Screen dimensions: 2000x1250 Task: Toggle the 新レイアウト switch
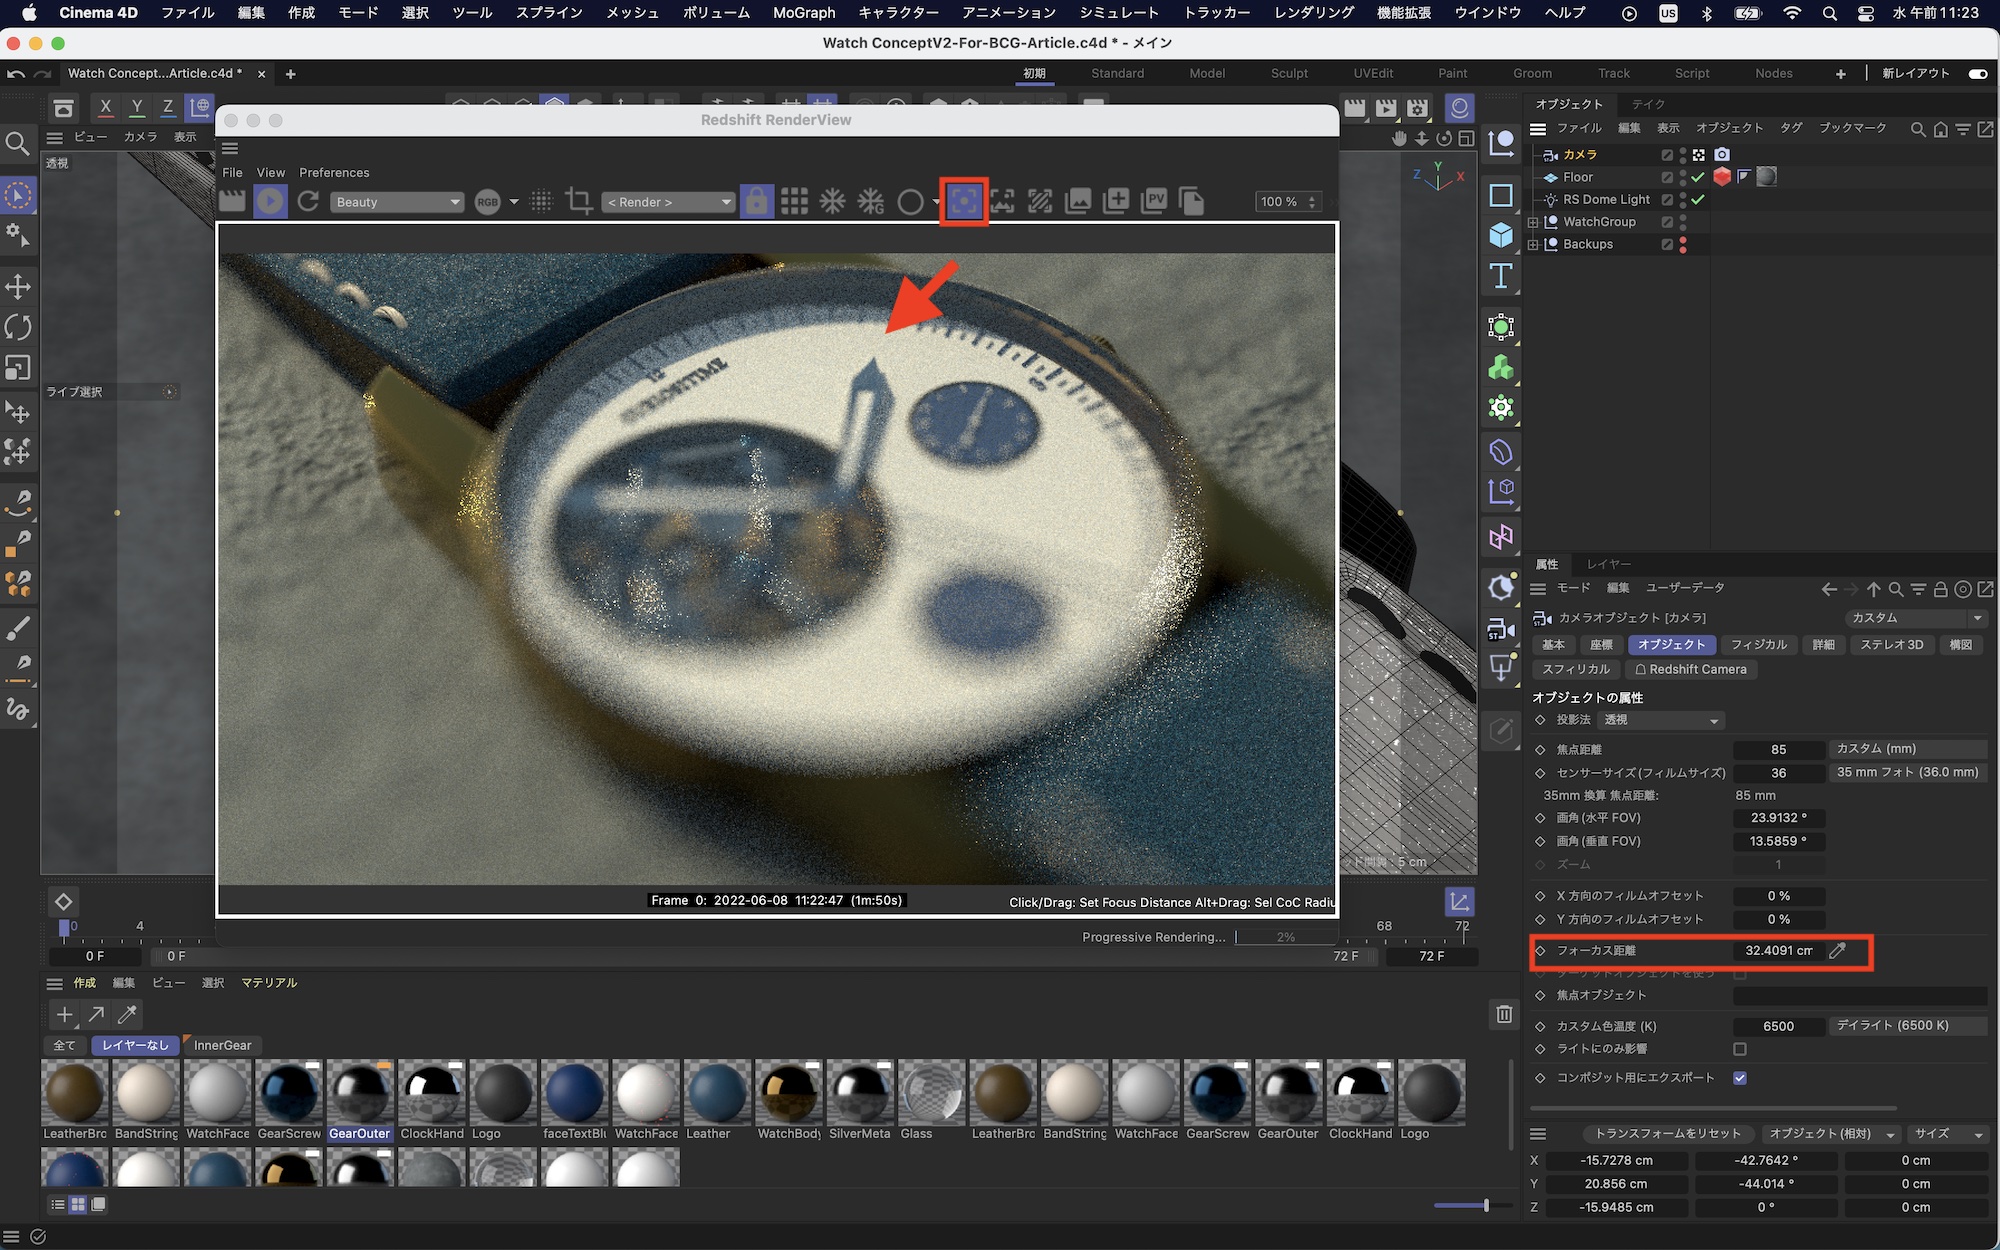tap(1977, 73)
